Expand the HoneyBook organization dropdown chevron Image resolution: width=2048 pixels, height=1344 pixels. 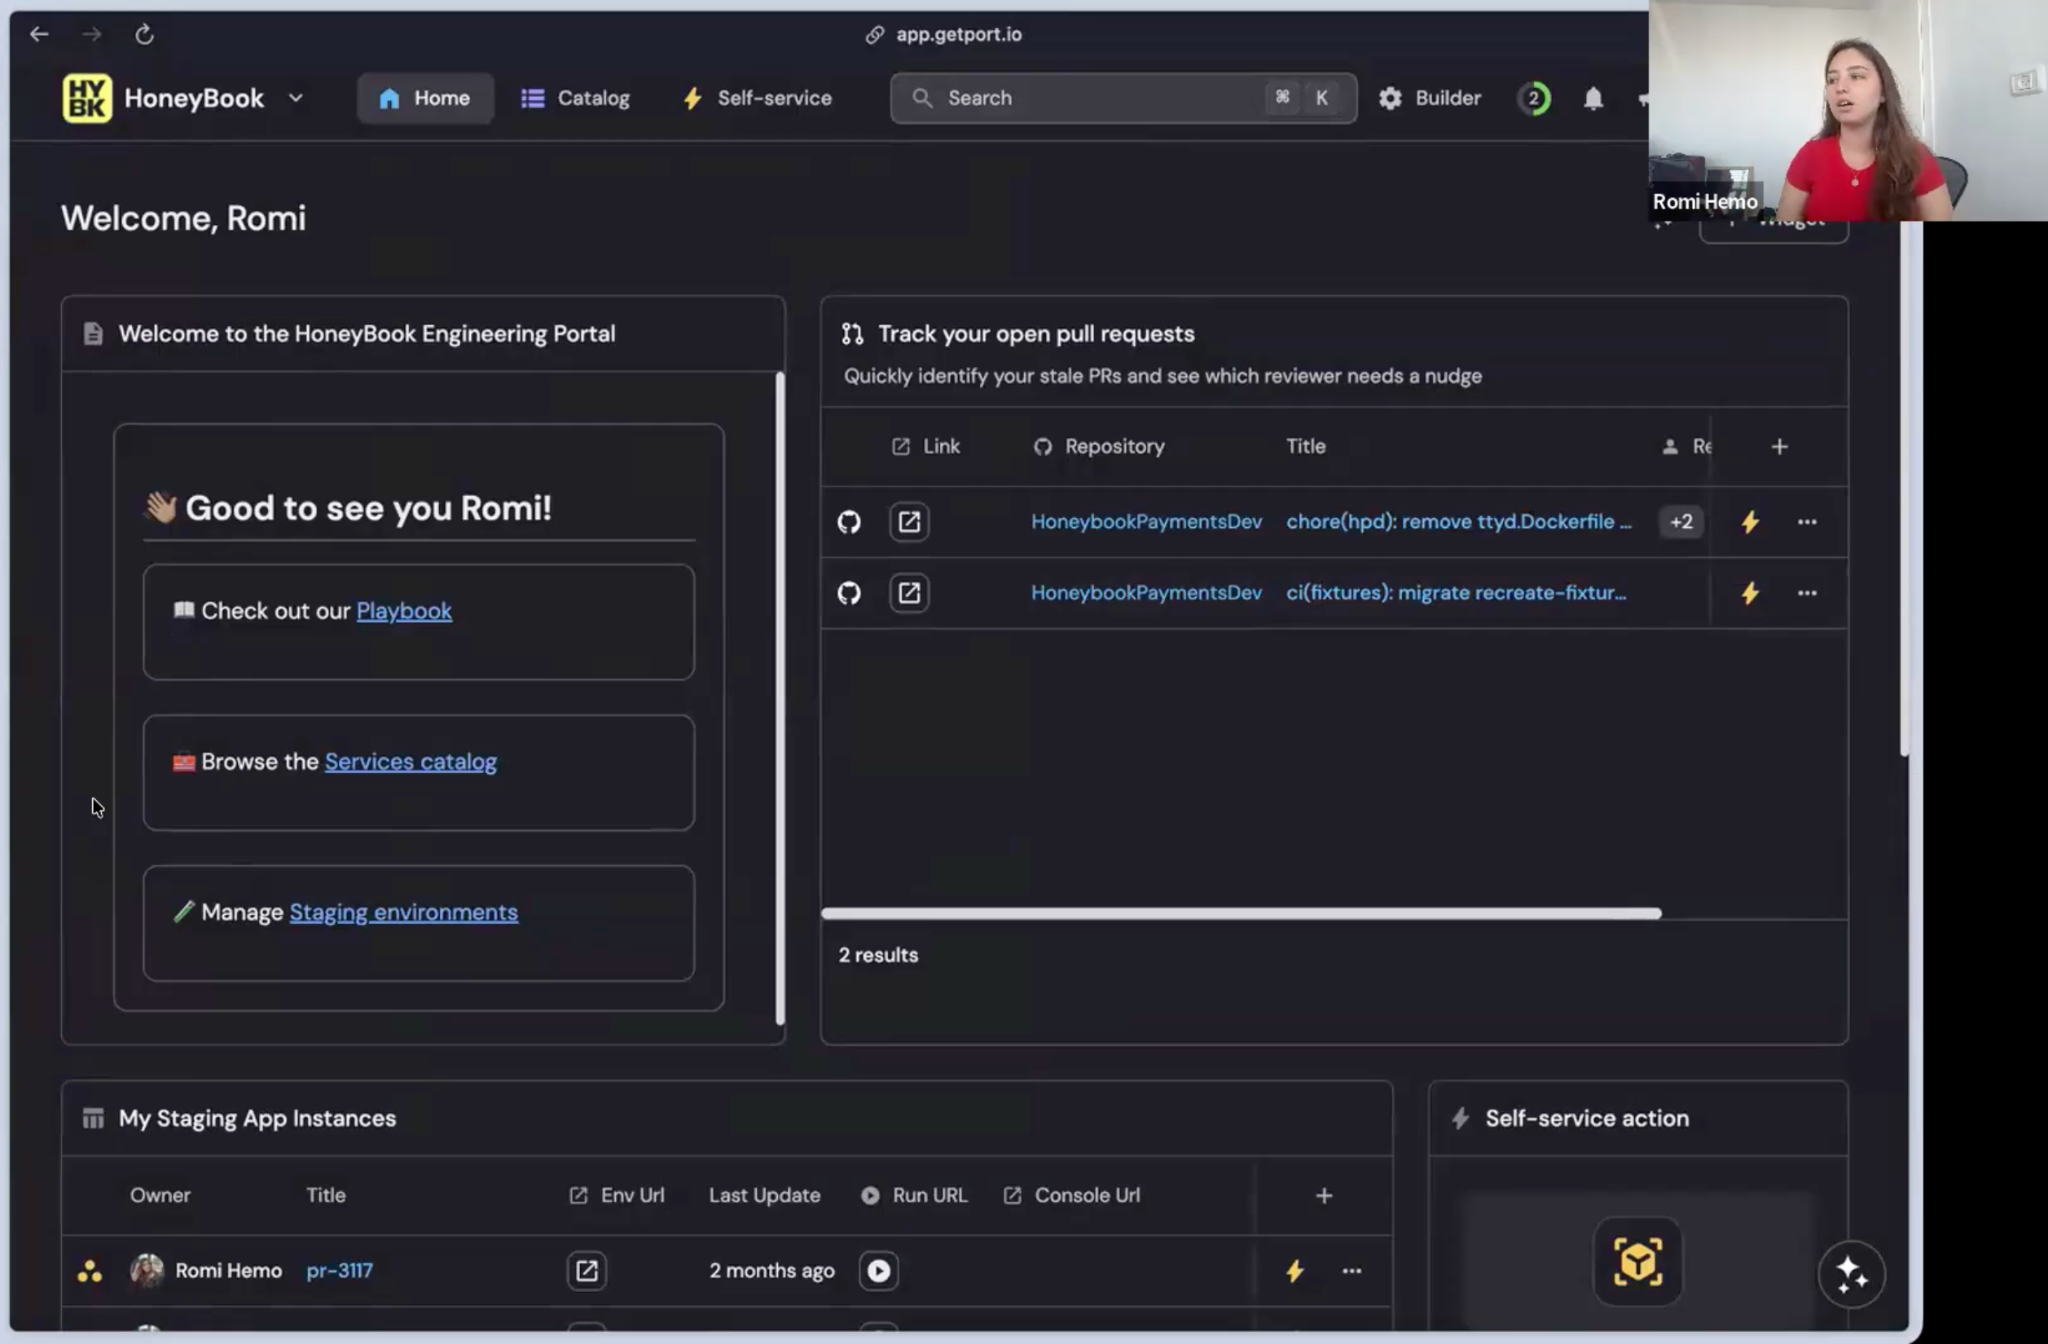(x=295, y=98)
